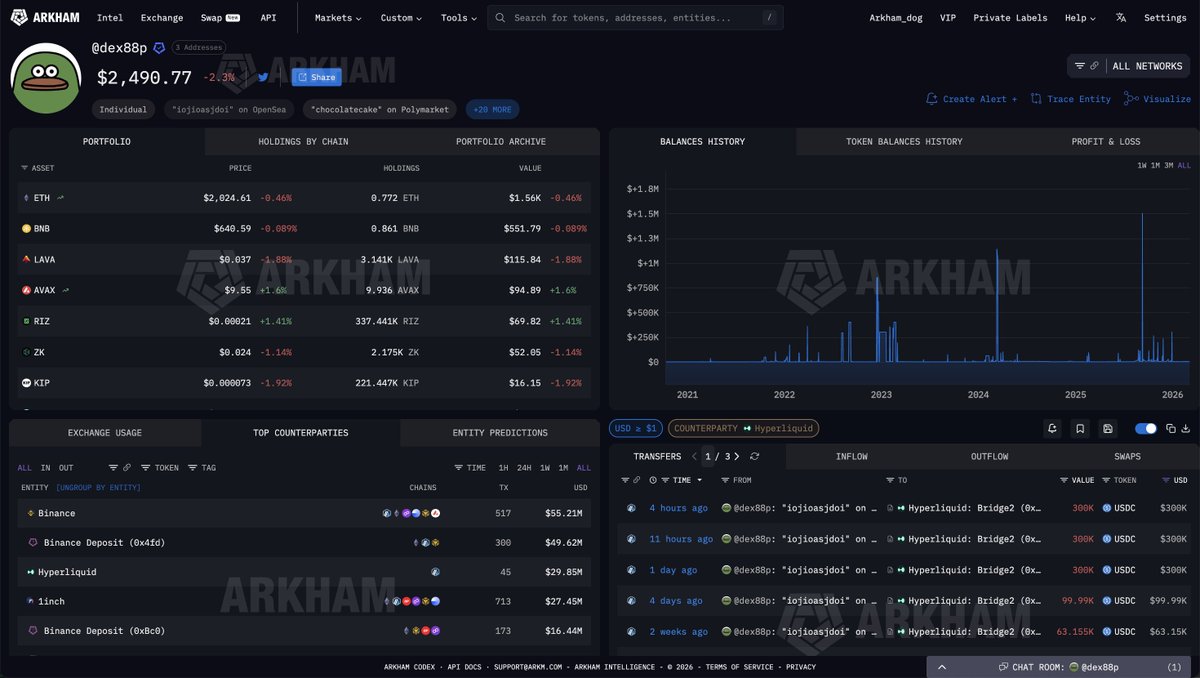Image resolution: width=1200 pixels, height=678 pixels.
Task: Click the COUNTERPARTY Hyperliquid filter chip
Action: (743, 428)
